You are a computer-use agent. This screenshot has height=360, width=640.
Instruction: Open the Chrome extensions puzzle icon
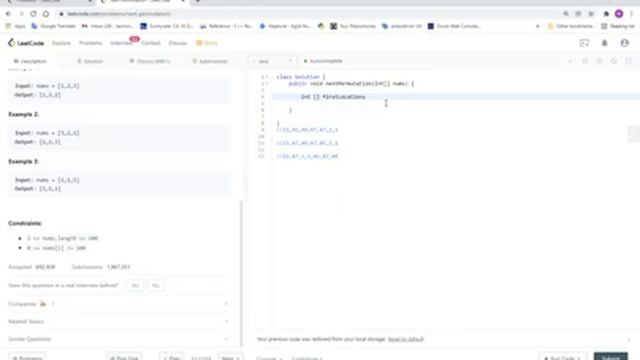coord(606,14)
